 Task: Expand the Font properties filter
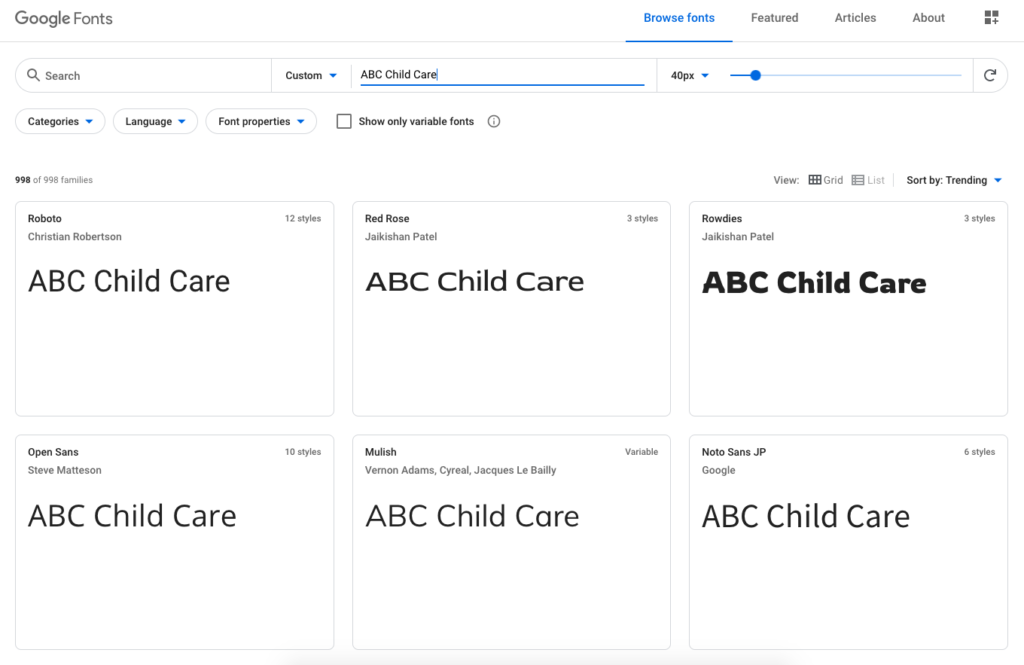click(261, 122)
